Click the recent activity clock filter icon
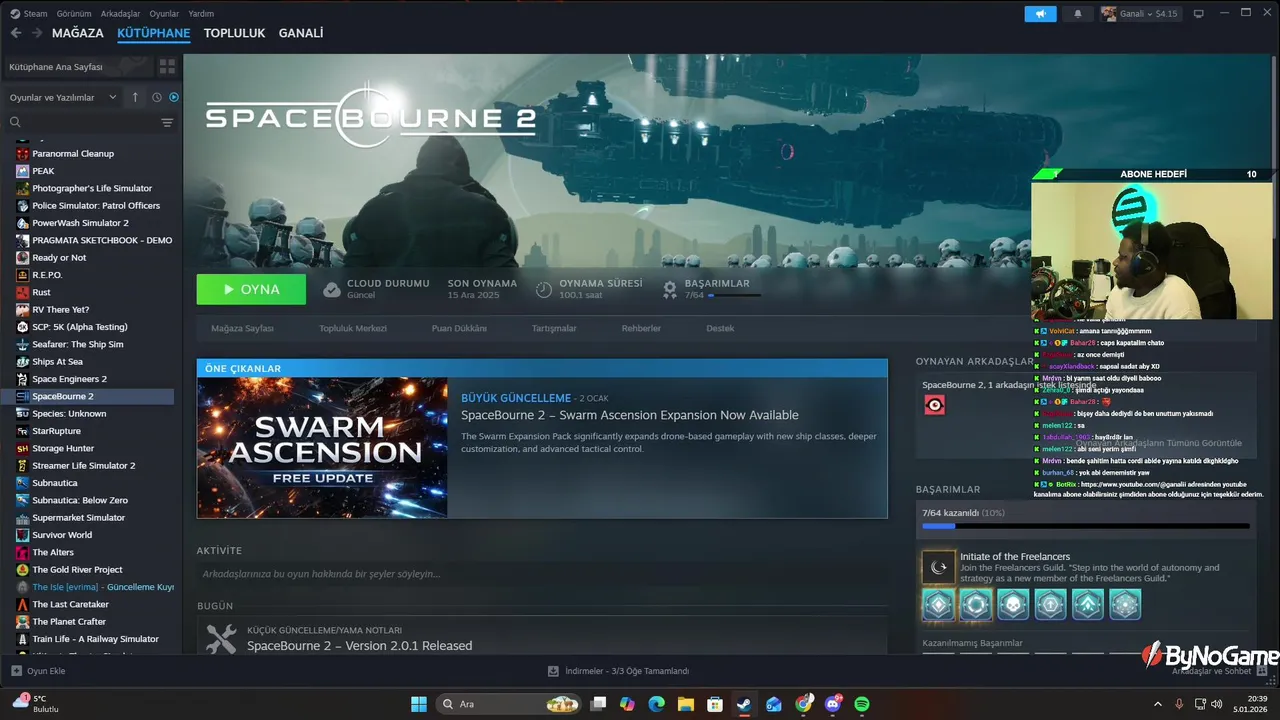Screen dimensions: 1280x720 (157, 97)
